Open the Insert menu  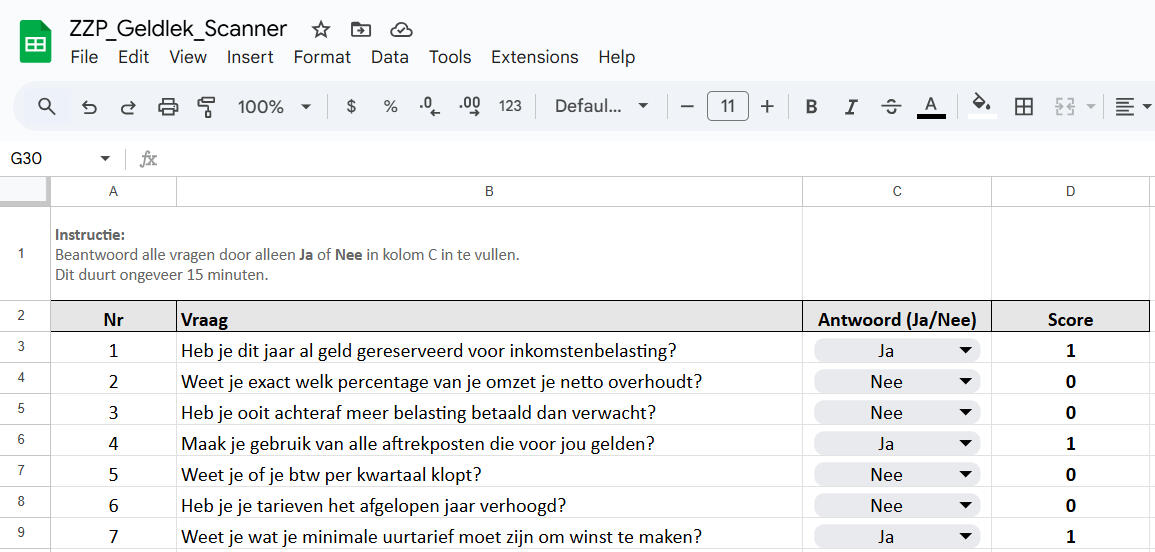click(250, 57)
